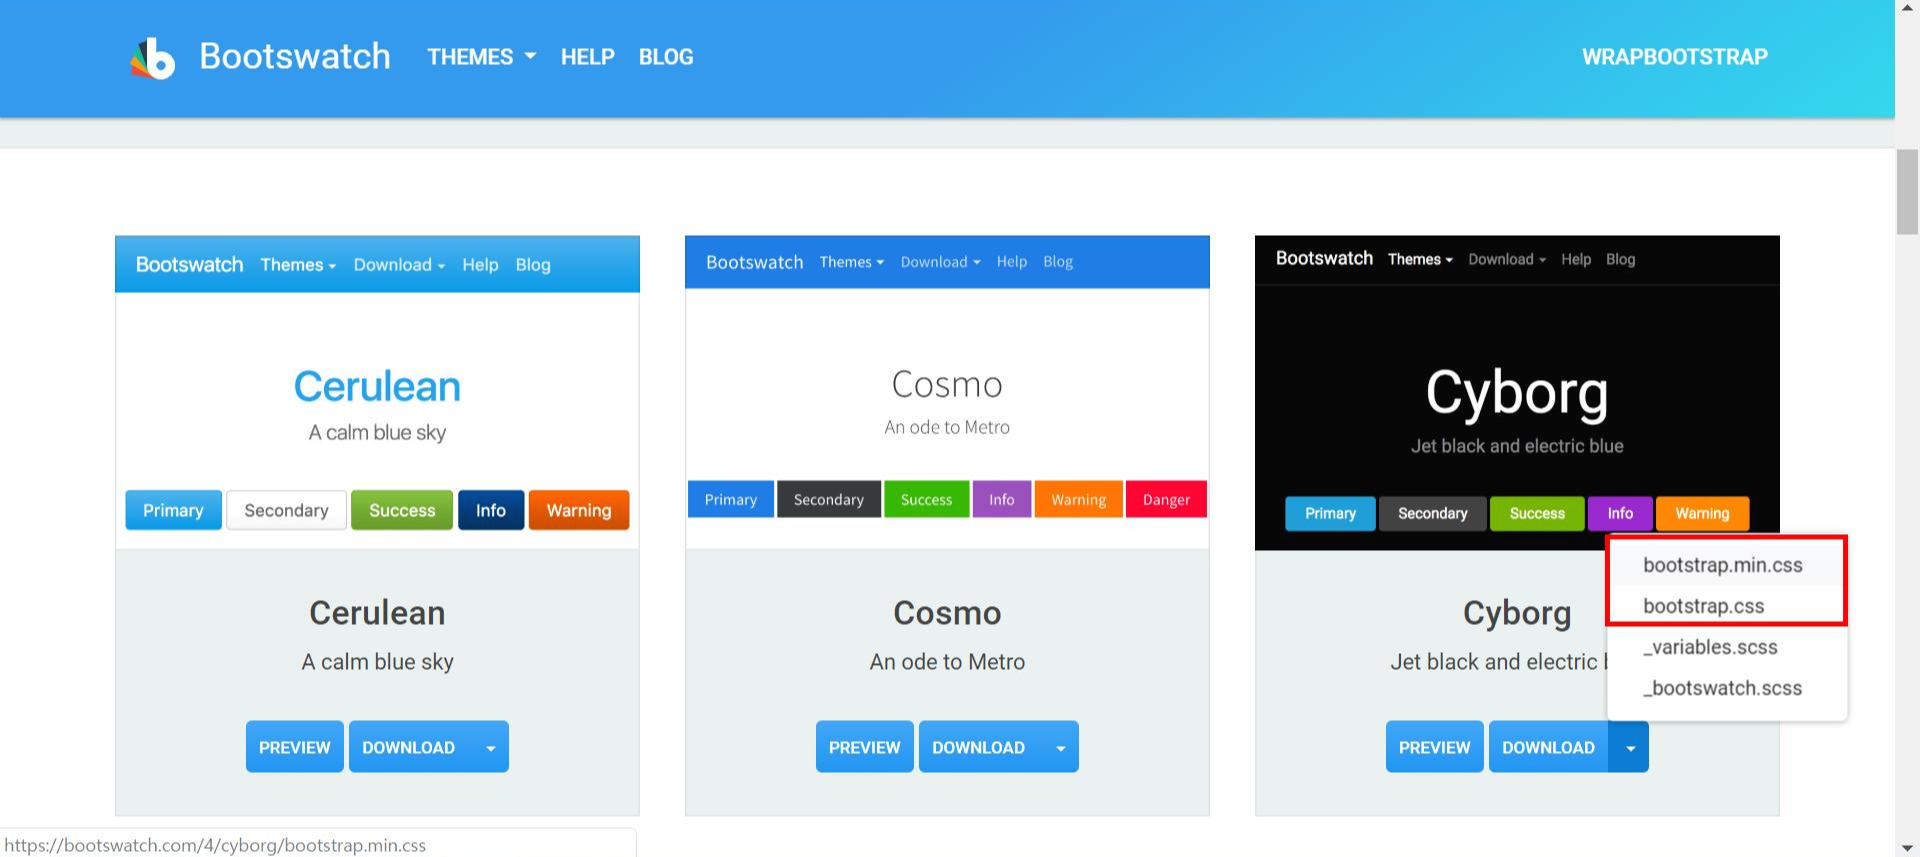The height and width of the screenshot is (857, 1920).
Task: Visit the WRAPBOOTSTRAP link
Action: (1675, 57)
